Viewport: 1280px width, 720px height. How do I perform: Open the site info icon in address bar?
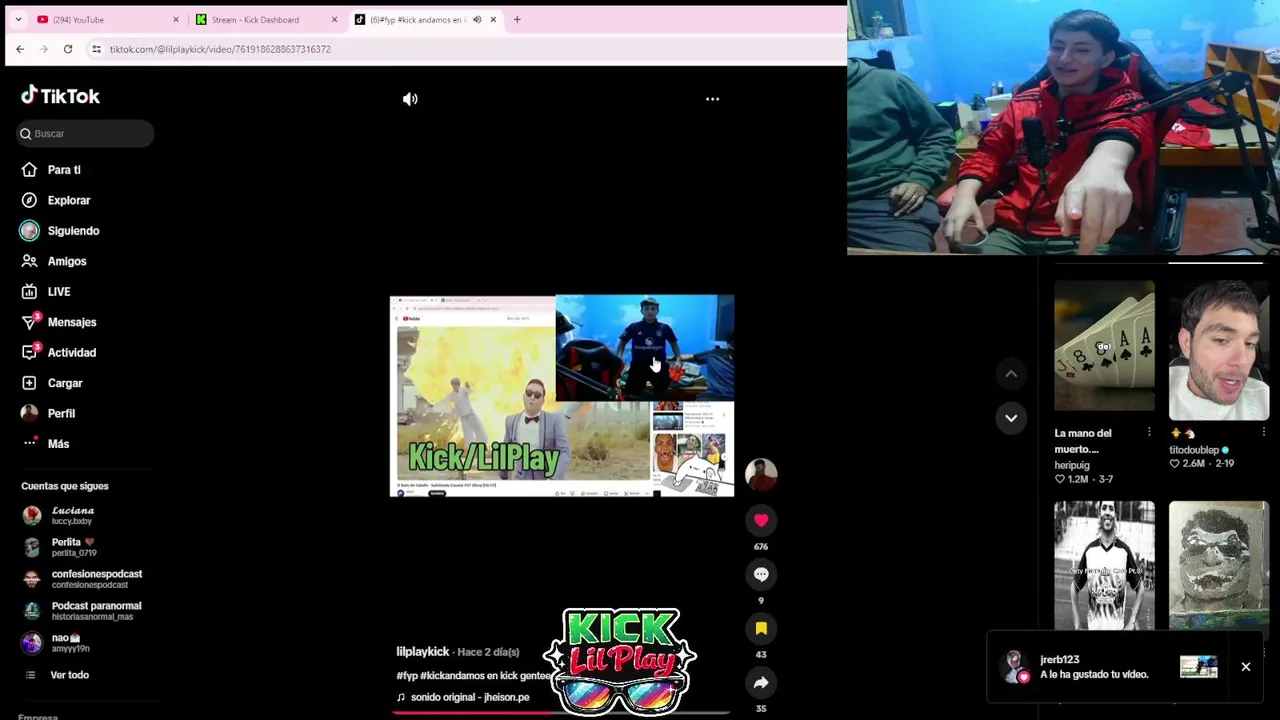[x=96, y=49]
